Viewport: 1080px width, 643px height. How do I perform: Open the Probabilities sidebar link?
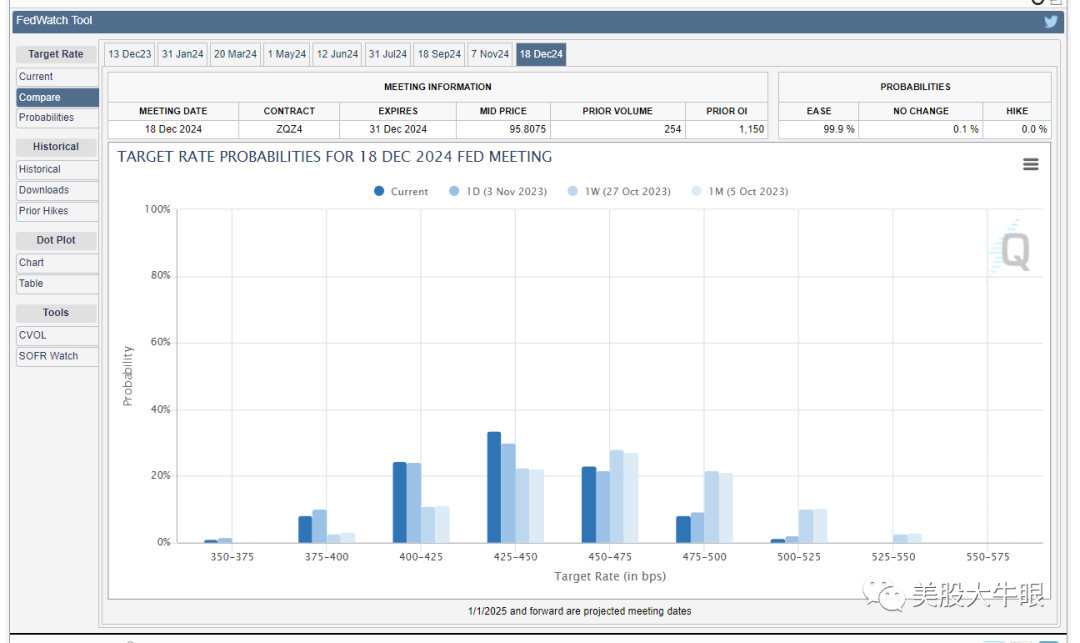[x=57, y=118]
